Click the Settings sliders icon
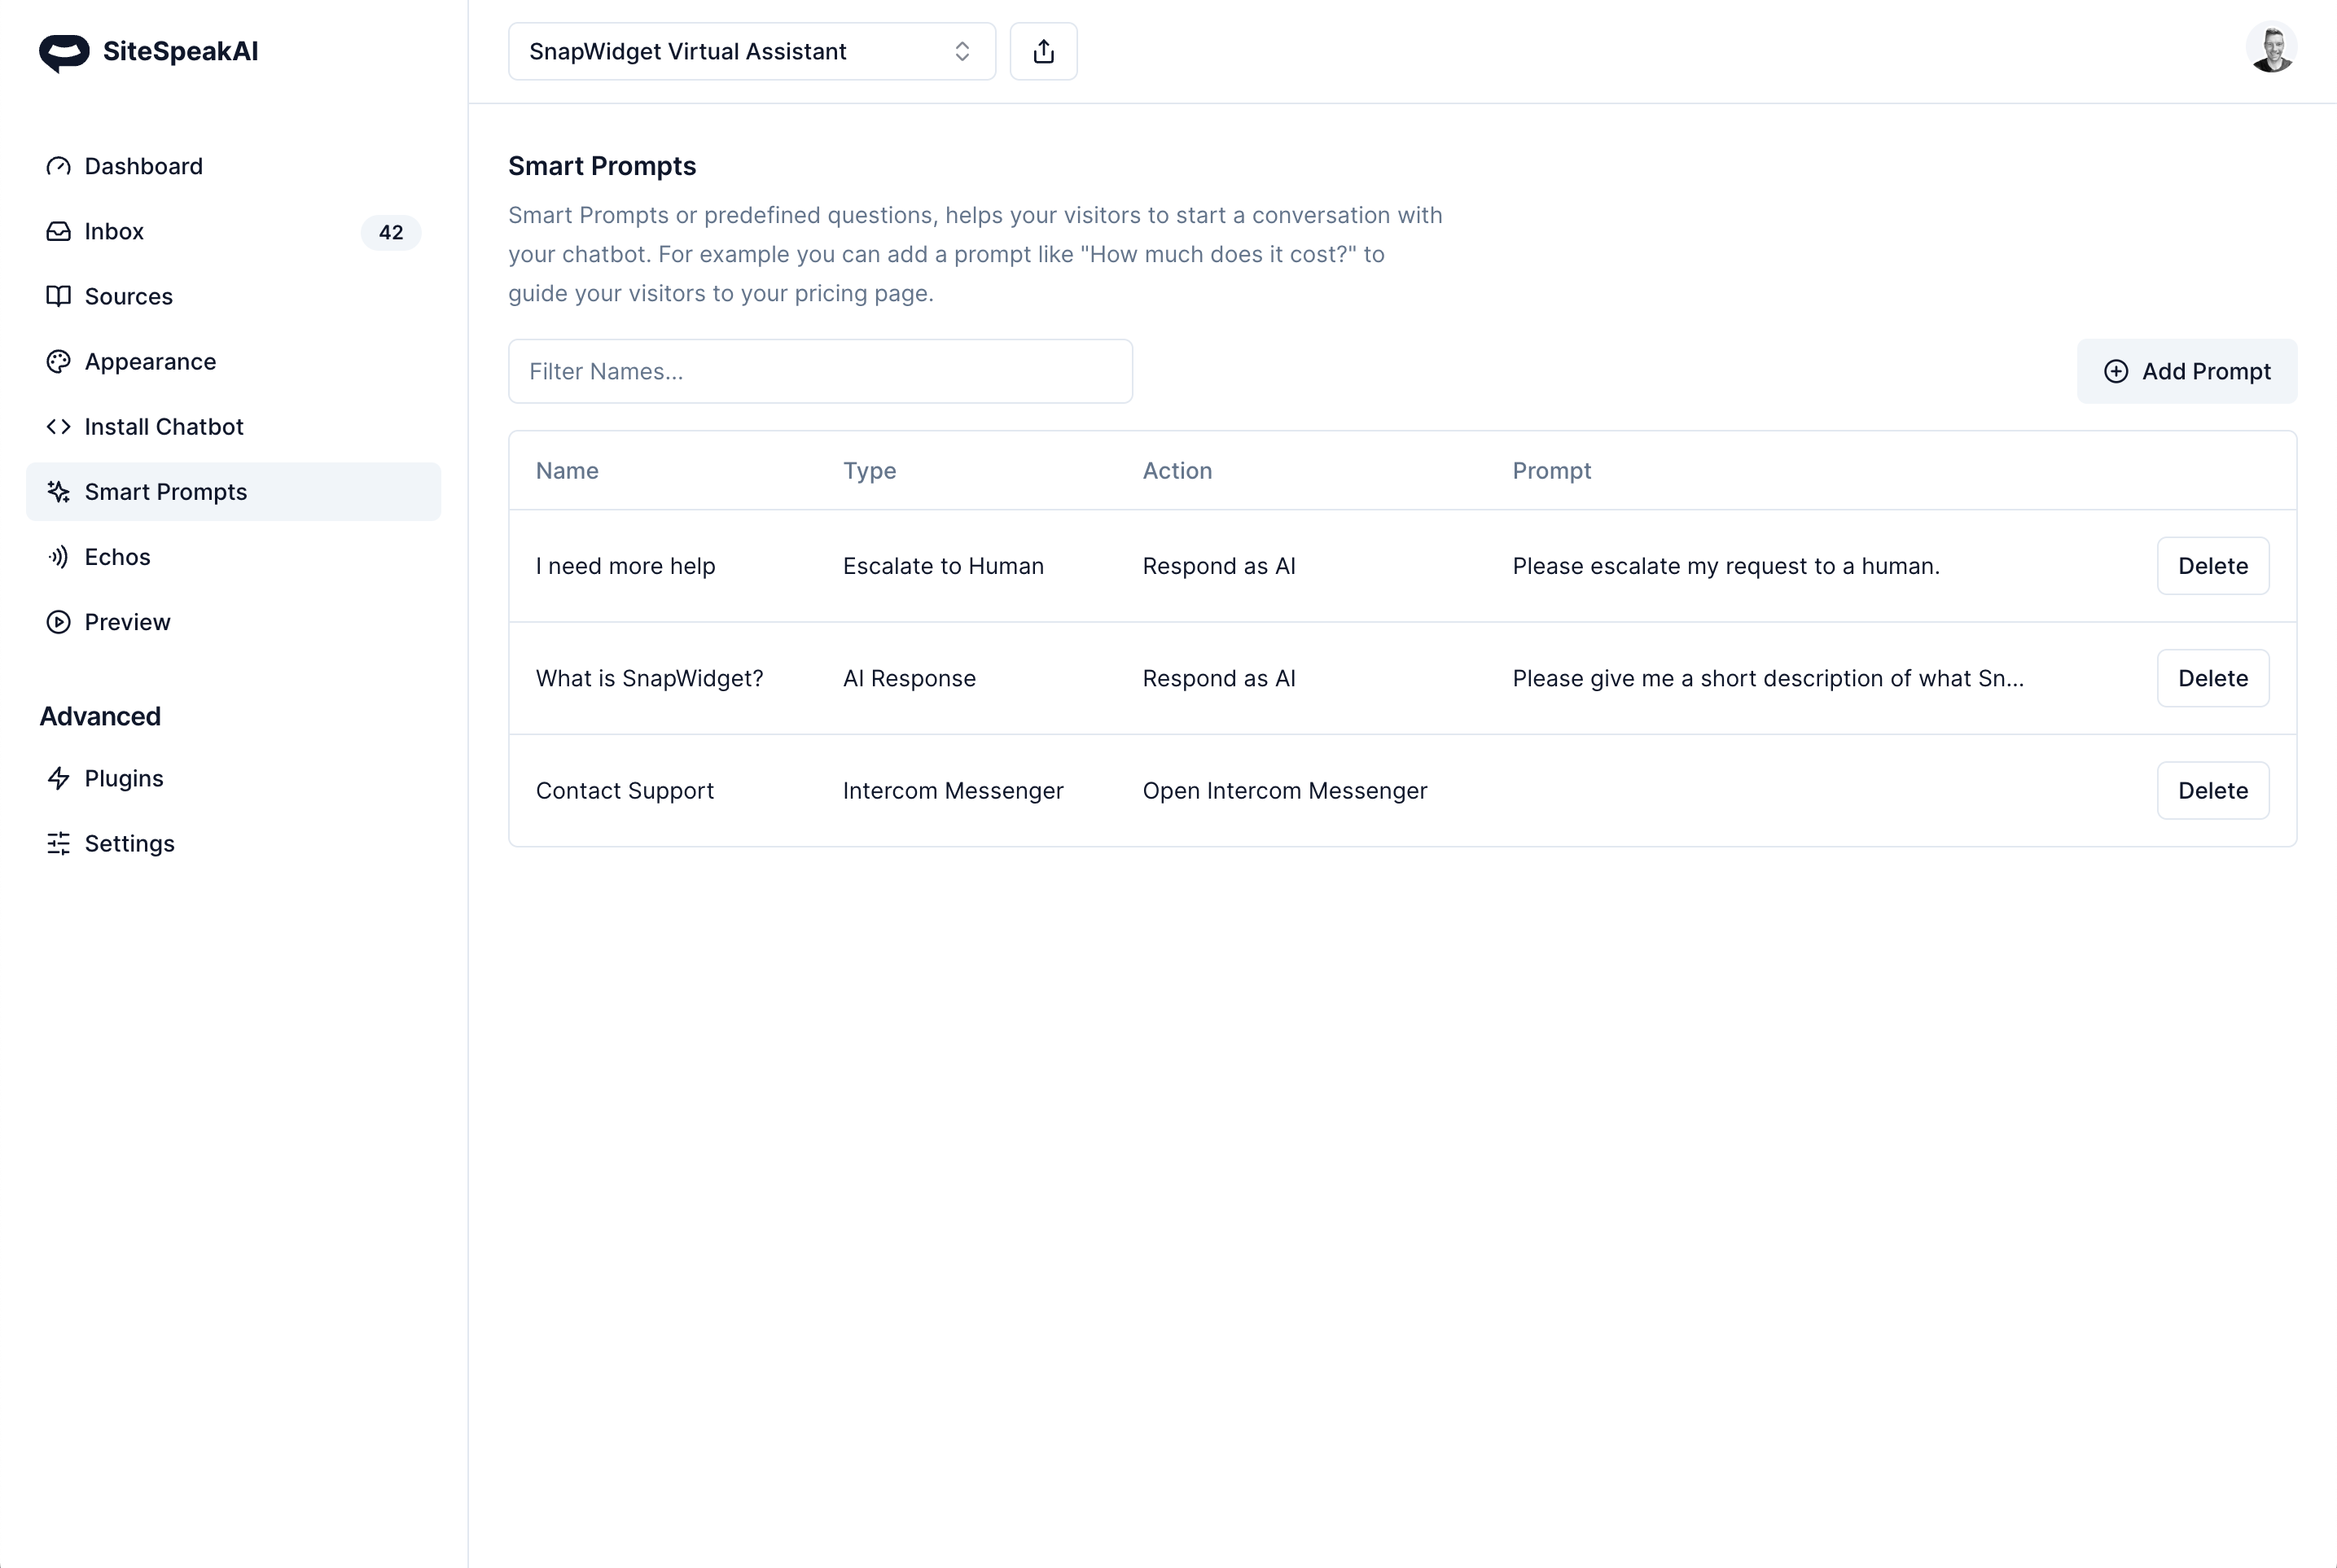 click(x=59, y=843)
